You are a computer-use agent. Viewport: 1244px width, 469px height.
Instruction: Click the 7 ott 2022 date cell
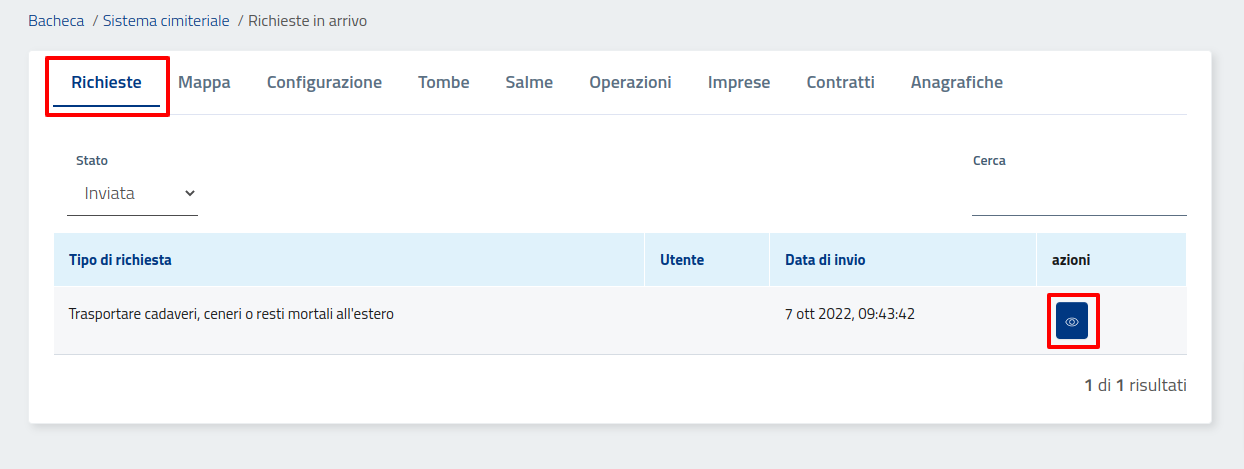850,314
